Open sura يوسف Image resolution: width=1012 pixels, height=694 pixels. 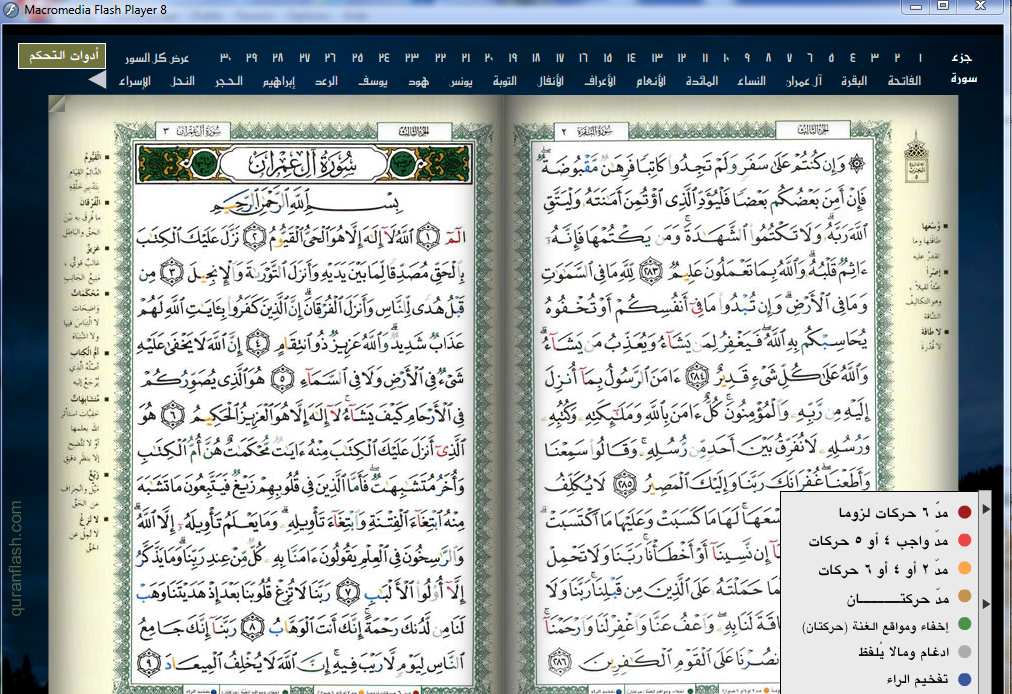373,81
